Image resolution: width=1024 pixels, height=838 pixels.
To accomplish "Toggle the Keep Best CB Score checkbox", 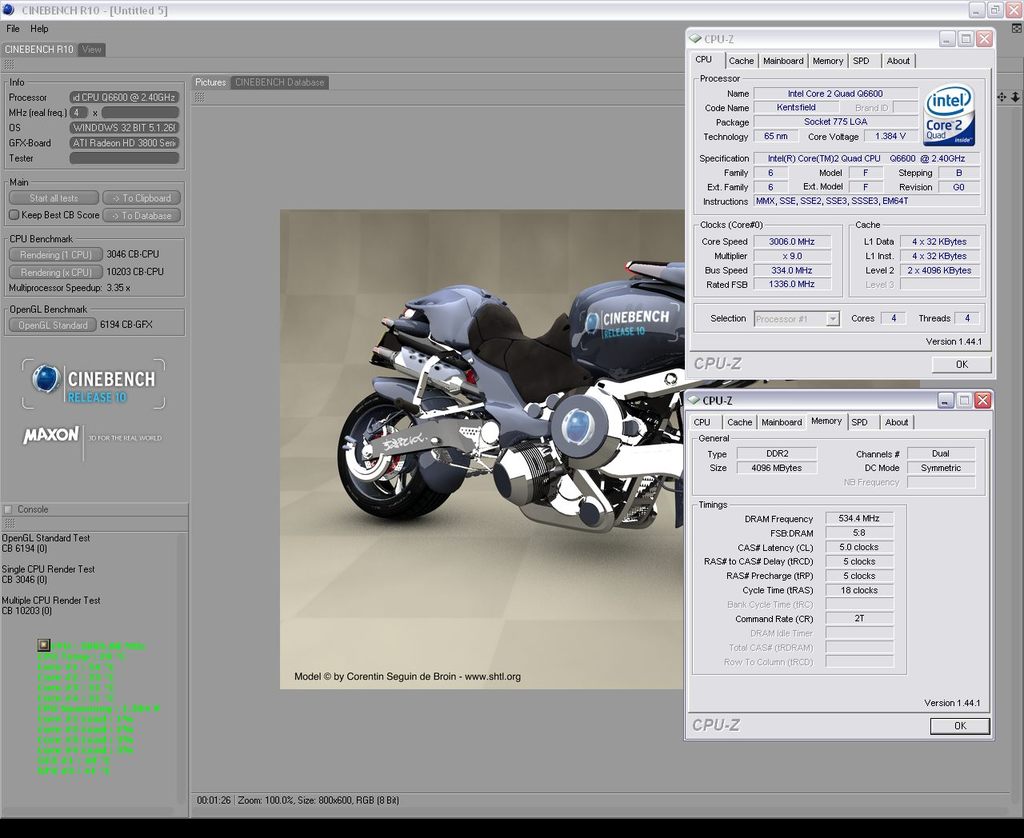I will 14,215.
